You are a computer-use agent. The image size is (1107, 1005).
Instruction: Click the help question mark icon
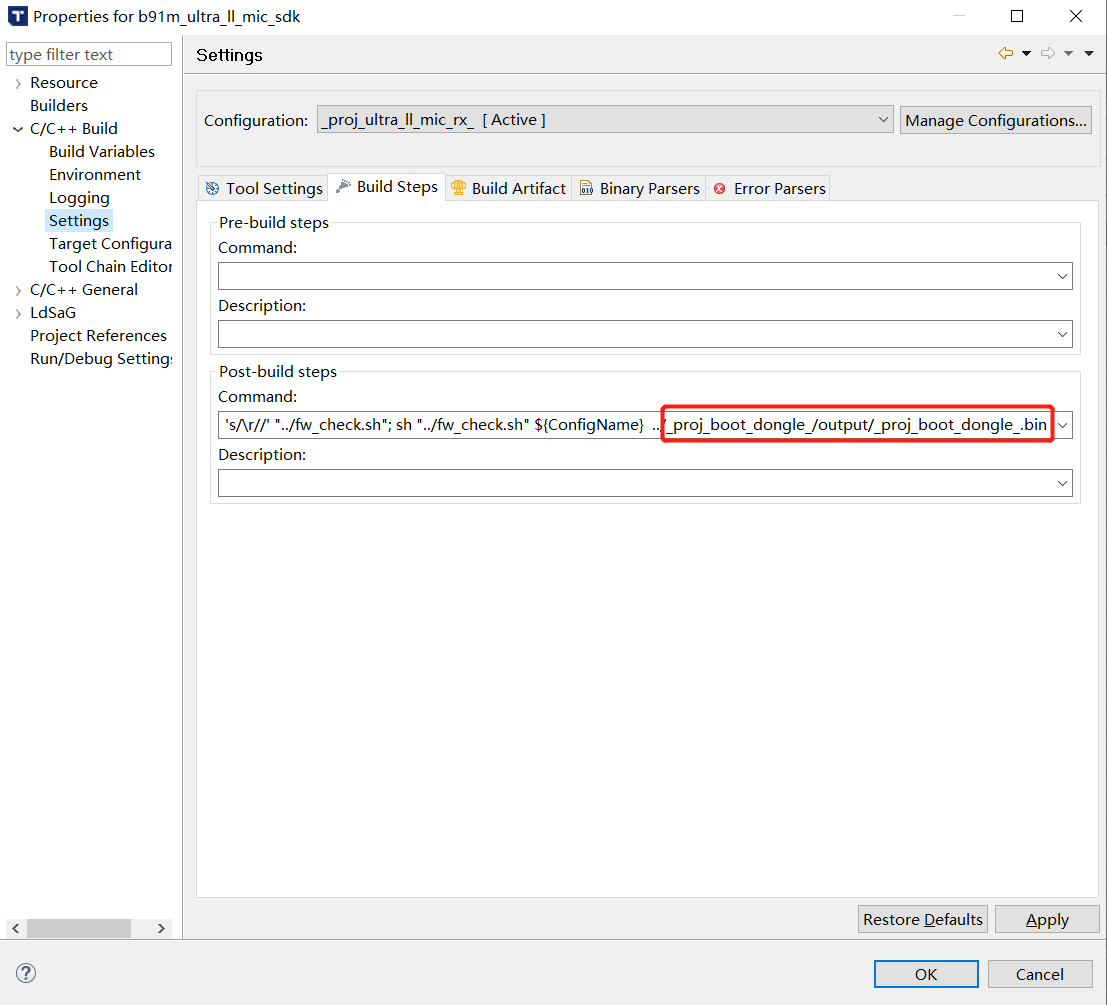click(26, 973)
